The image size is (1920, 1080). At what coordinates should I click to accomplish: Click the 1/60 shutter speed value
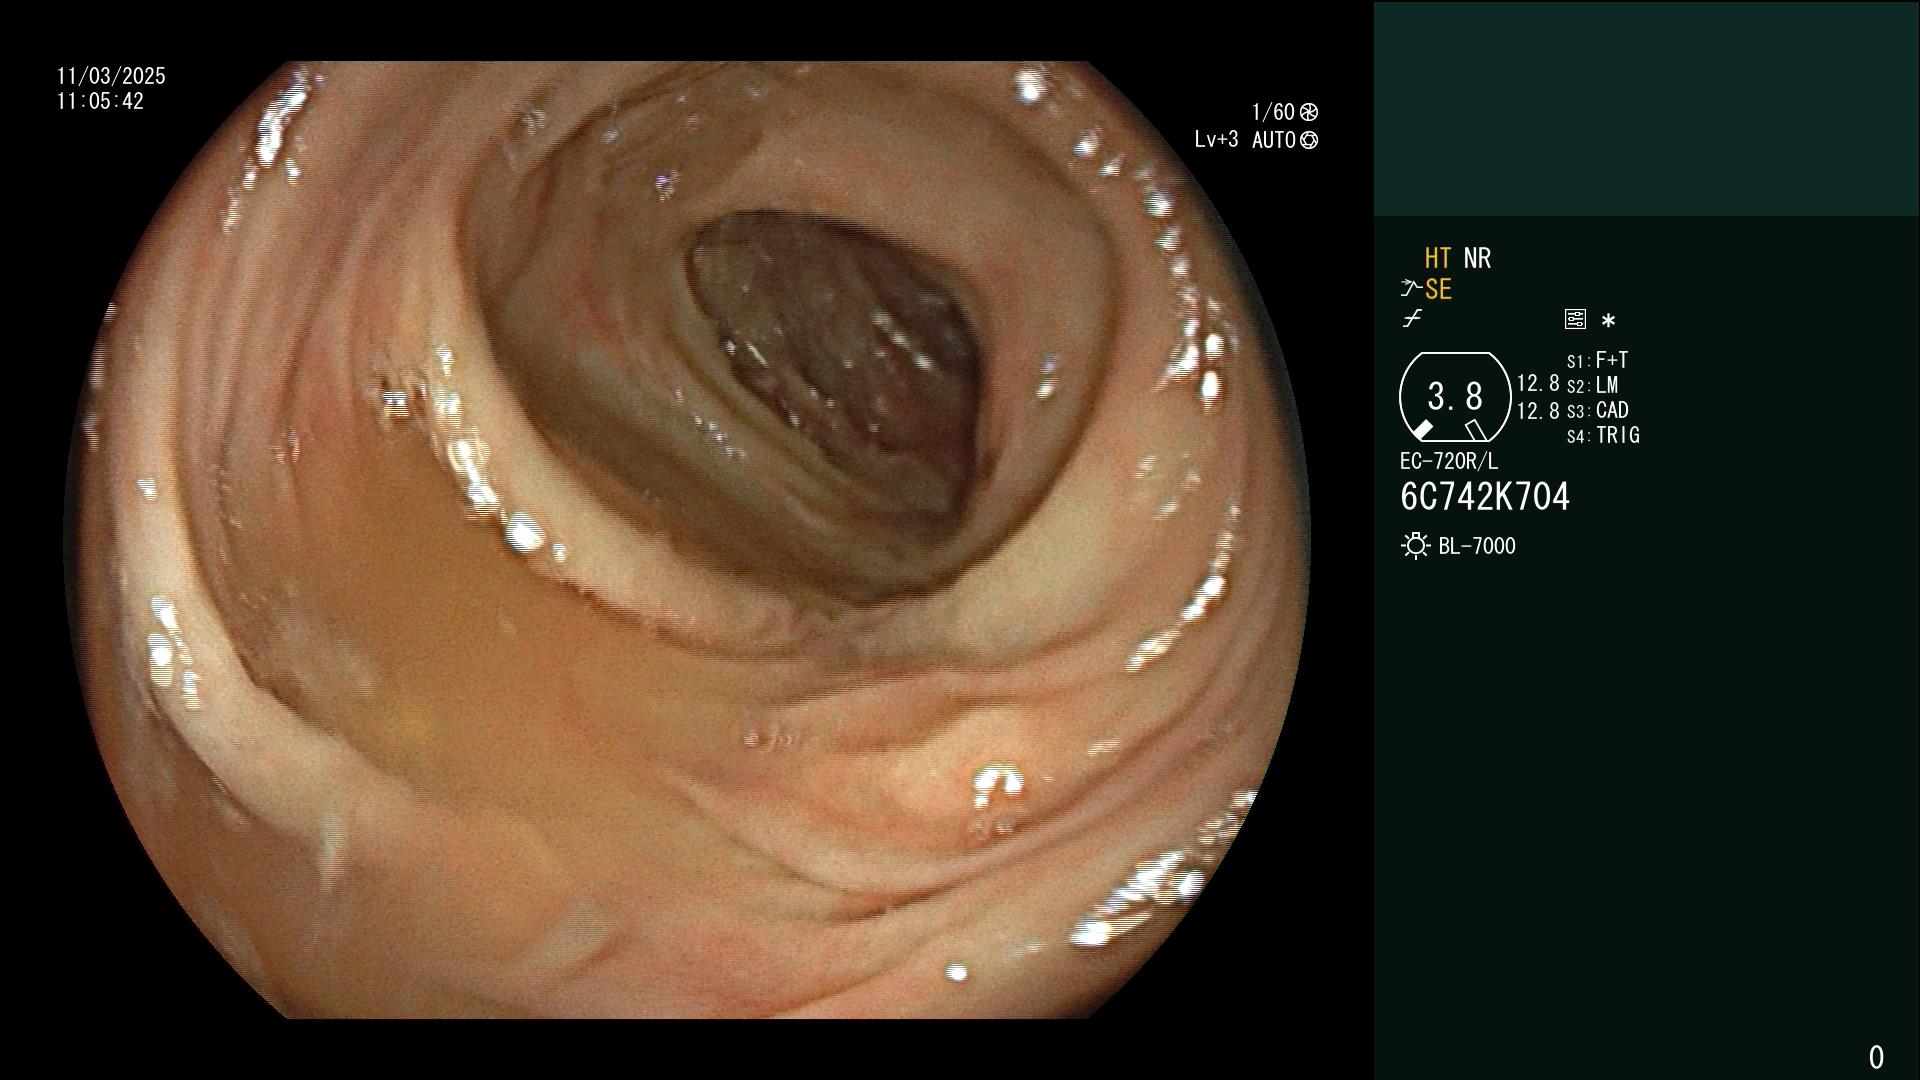[x=1273, y=112]
